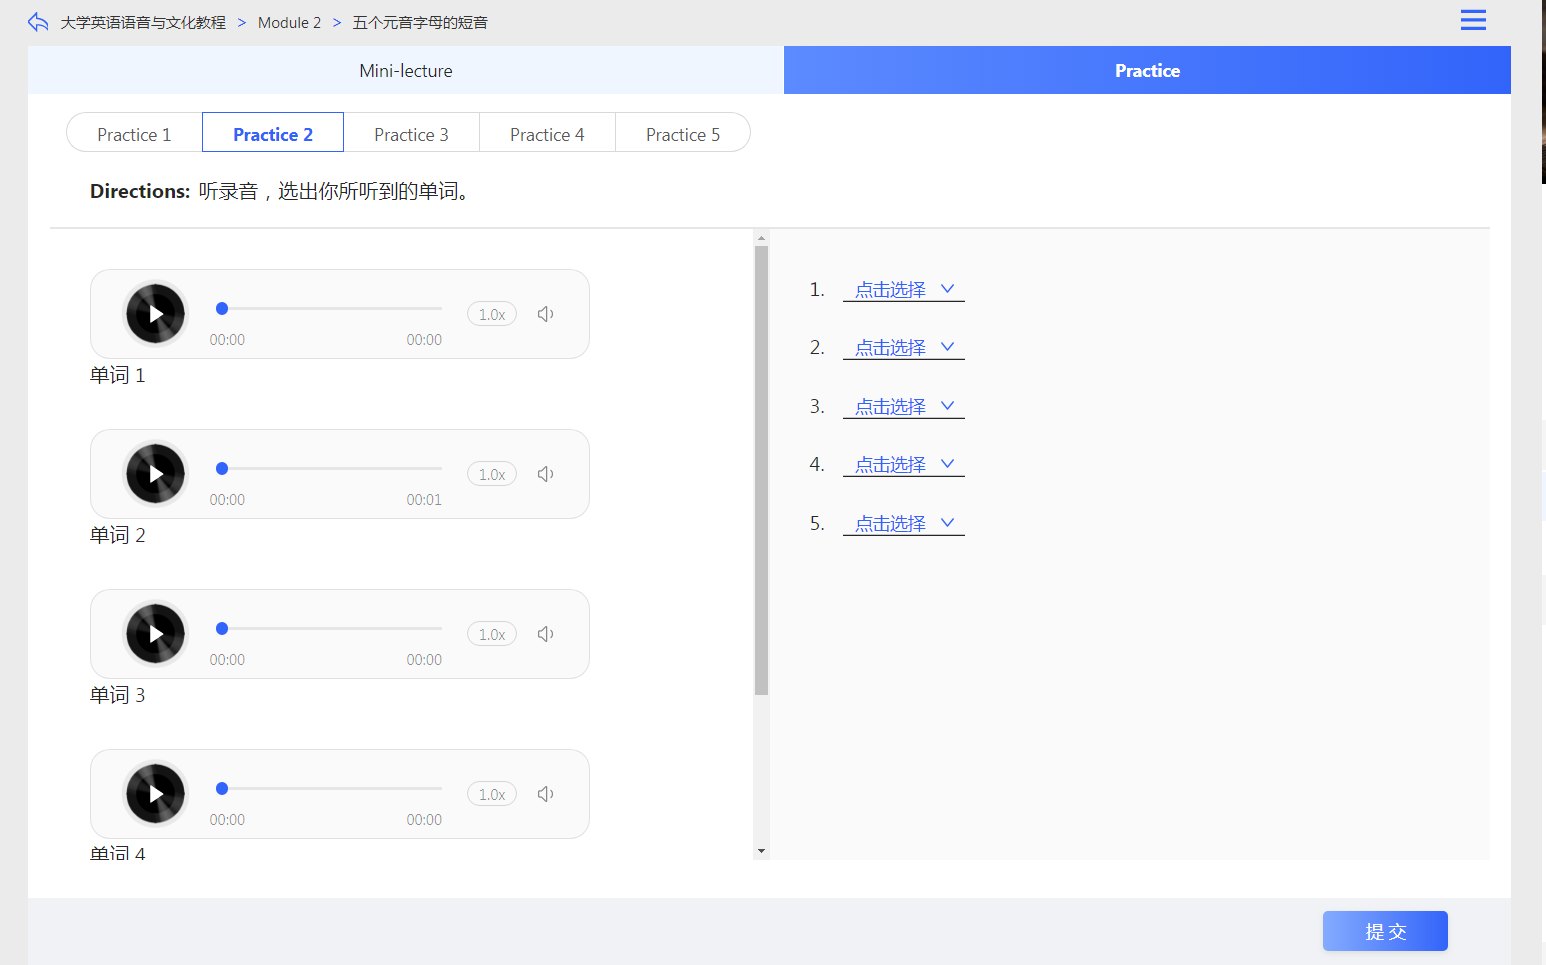The image size is (1546, 965).
Task: Select the Practice 3 tab
Action: [411, 134]
